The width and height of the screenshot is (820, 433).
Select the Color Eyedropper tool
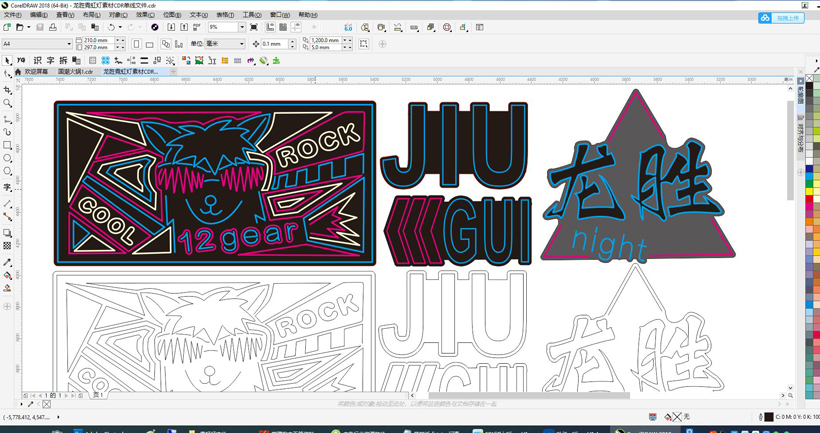[x=7, y=261]
